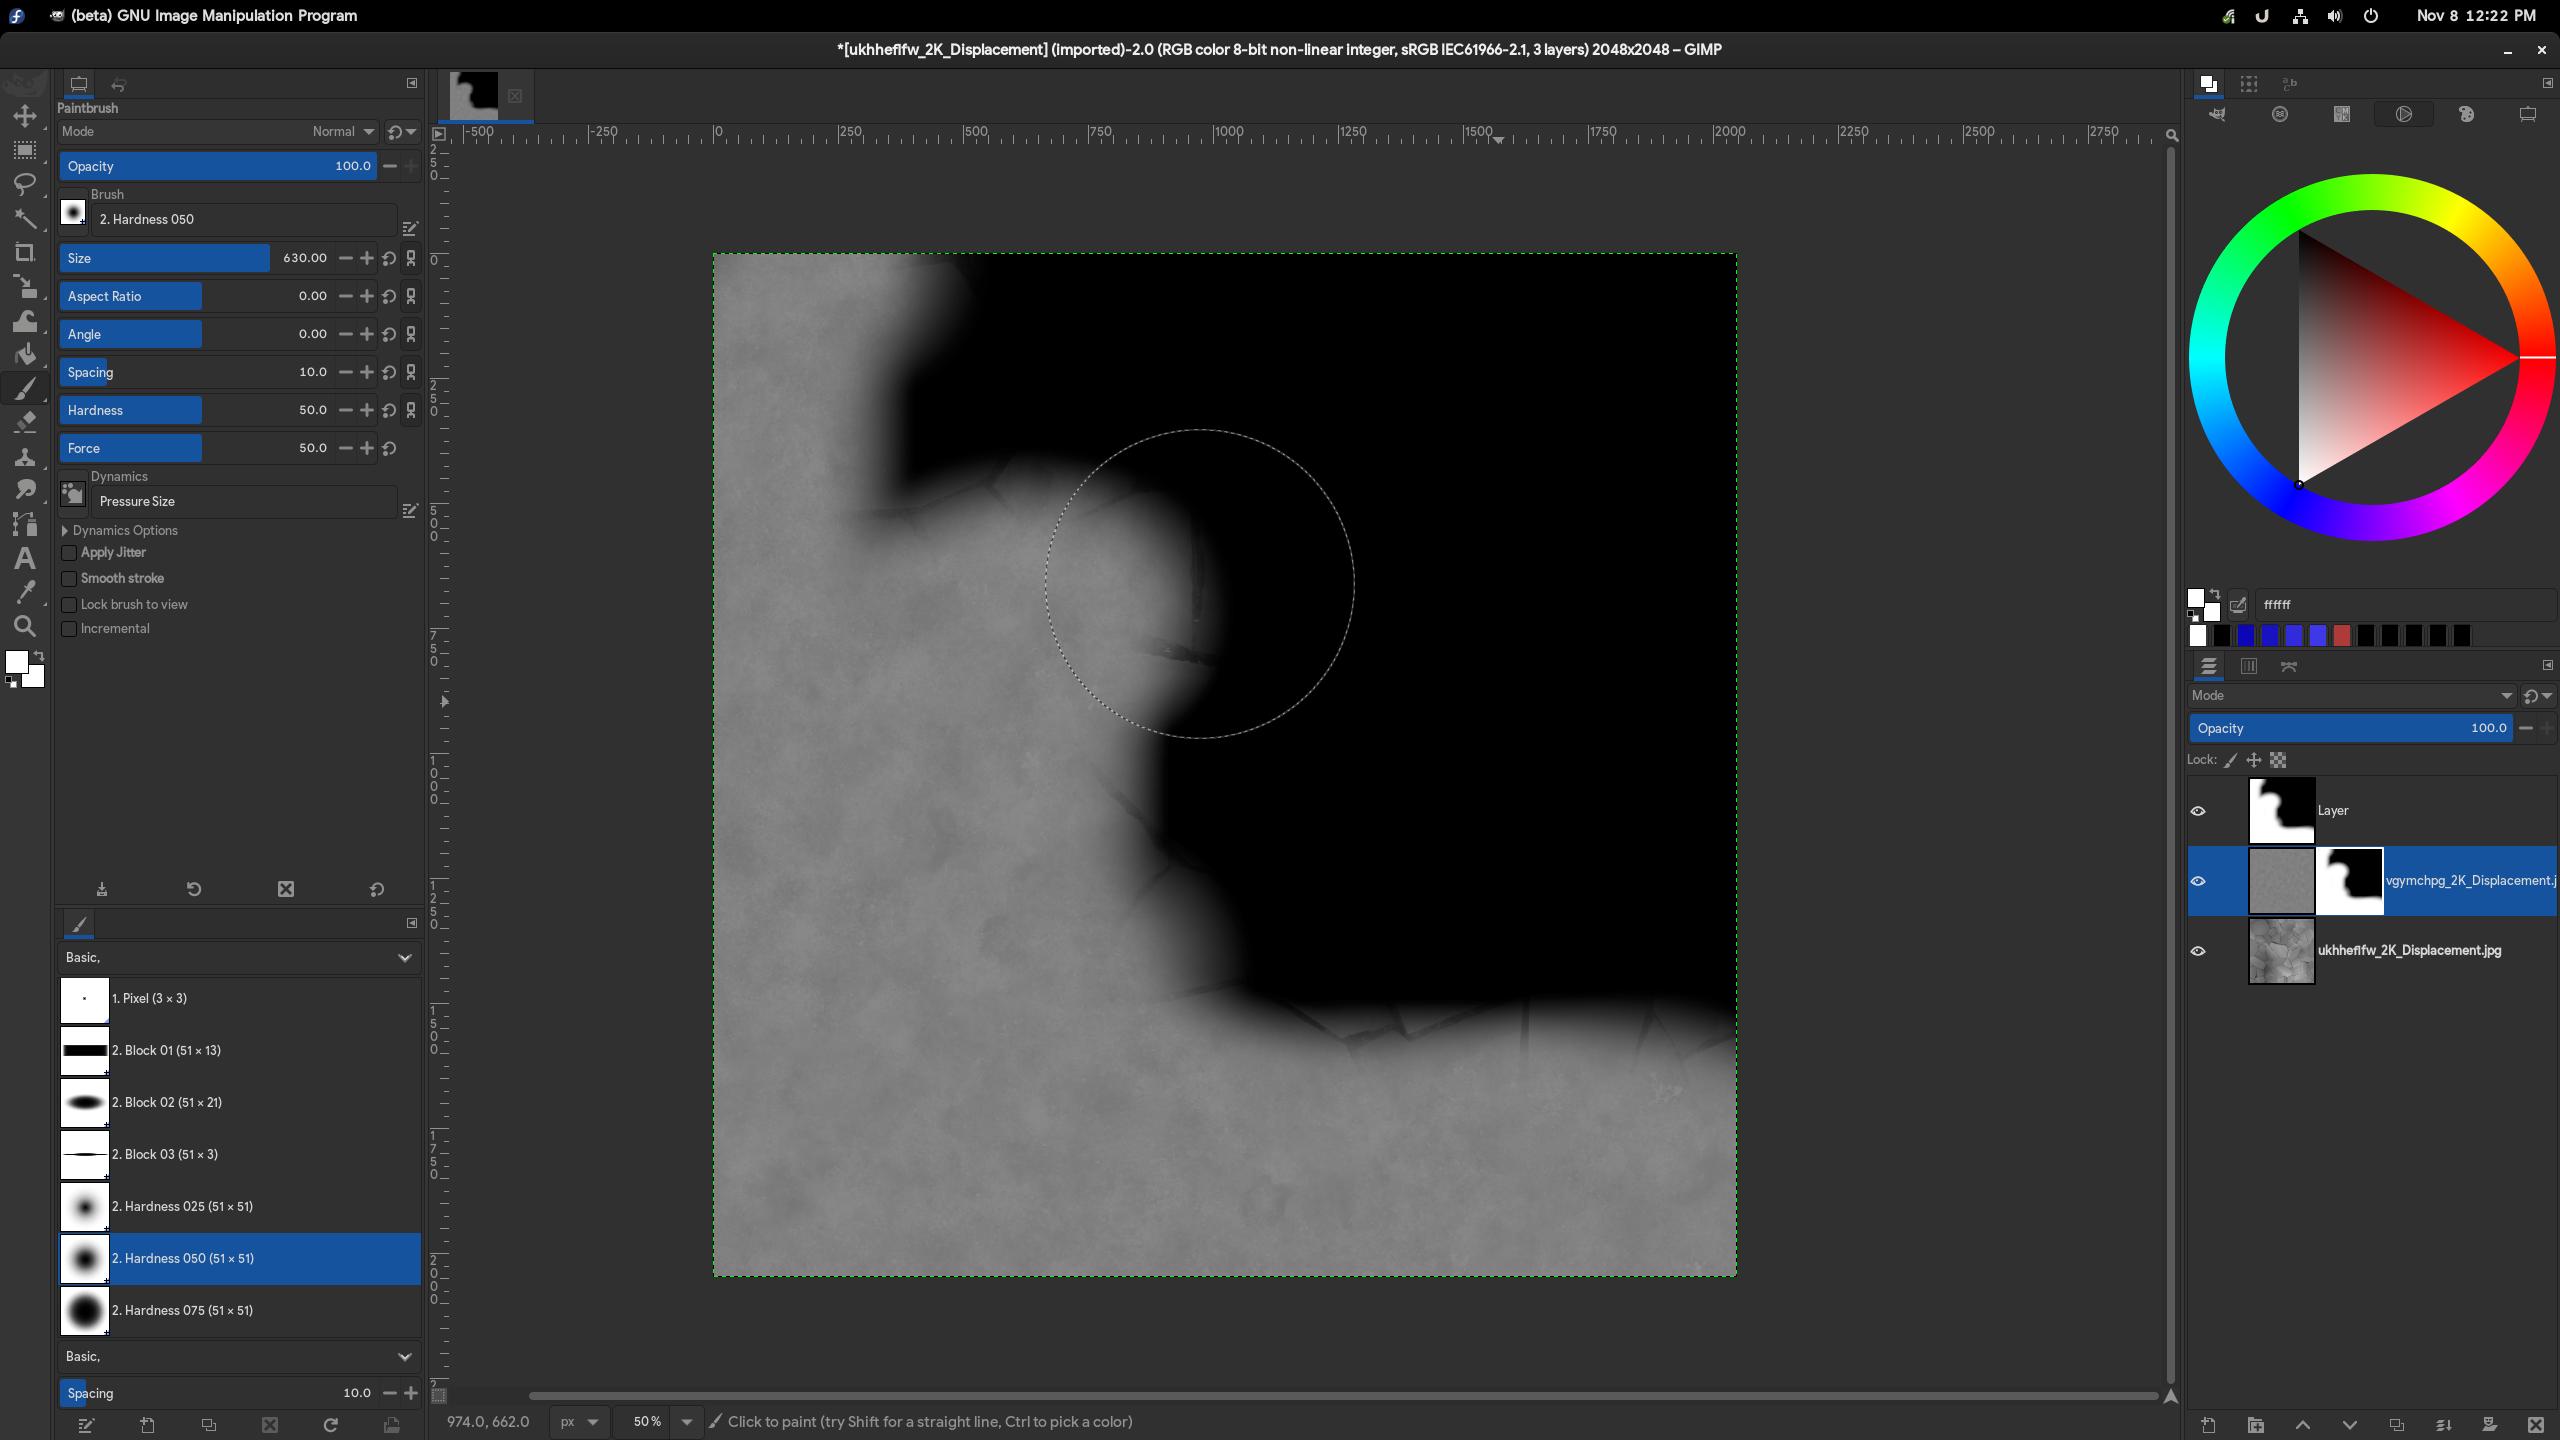The width and height of the screenshot is (2560, 1440).
Task: Select the Crop tool
Action: pos(25,252)
